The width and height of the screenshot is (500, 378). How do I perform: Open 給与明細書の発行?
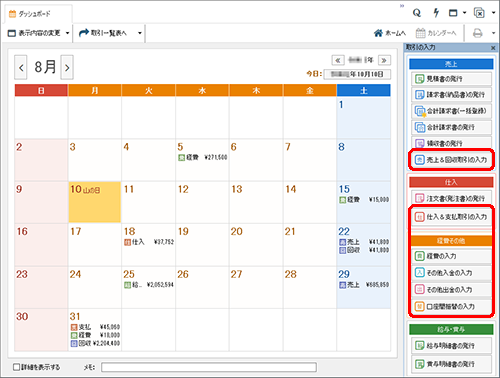pyautogui.click(x=451, y=346)
